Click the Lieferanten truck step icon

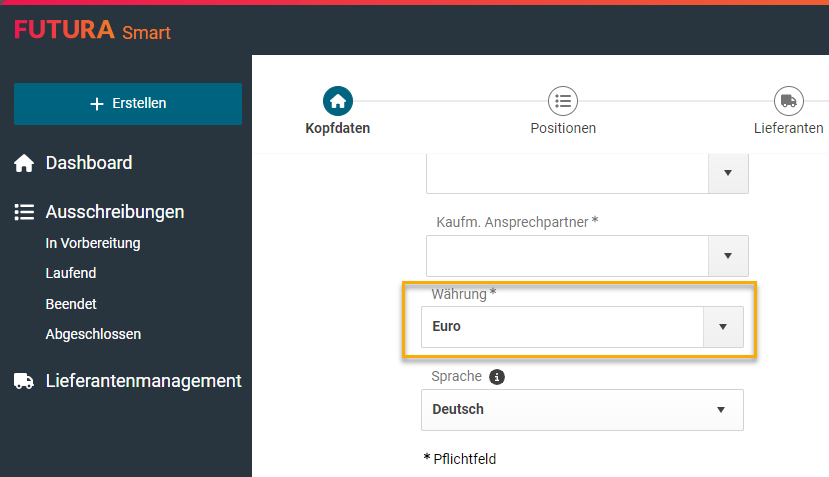click(788, 100)
